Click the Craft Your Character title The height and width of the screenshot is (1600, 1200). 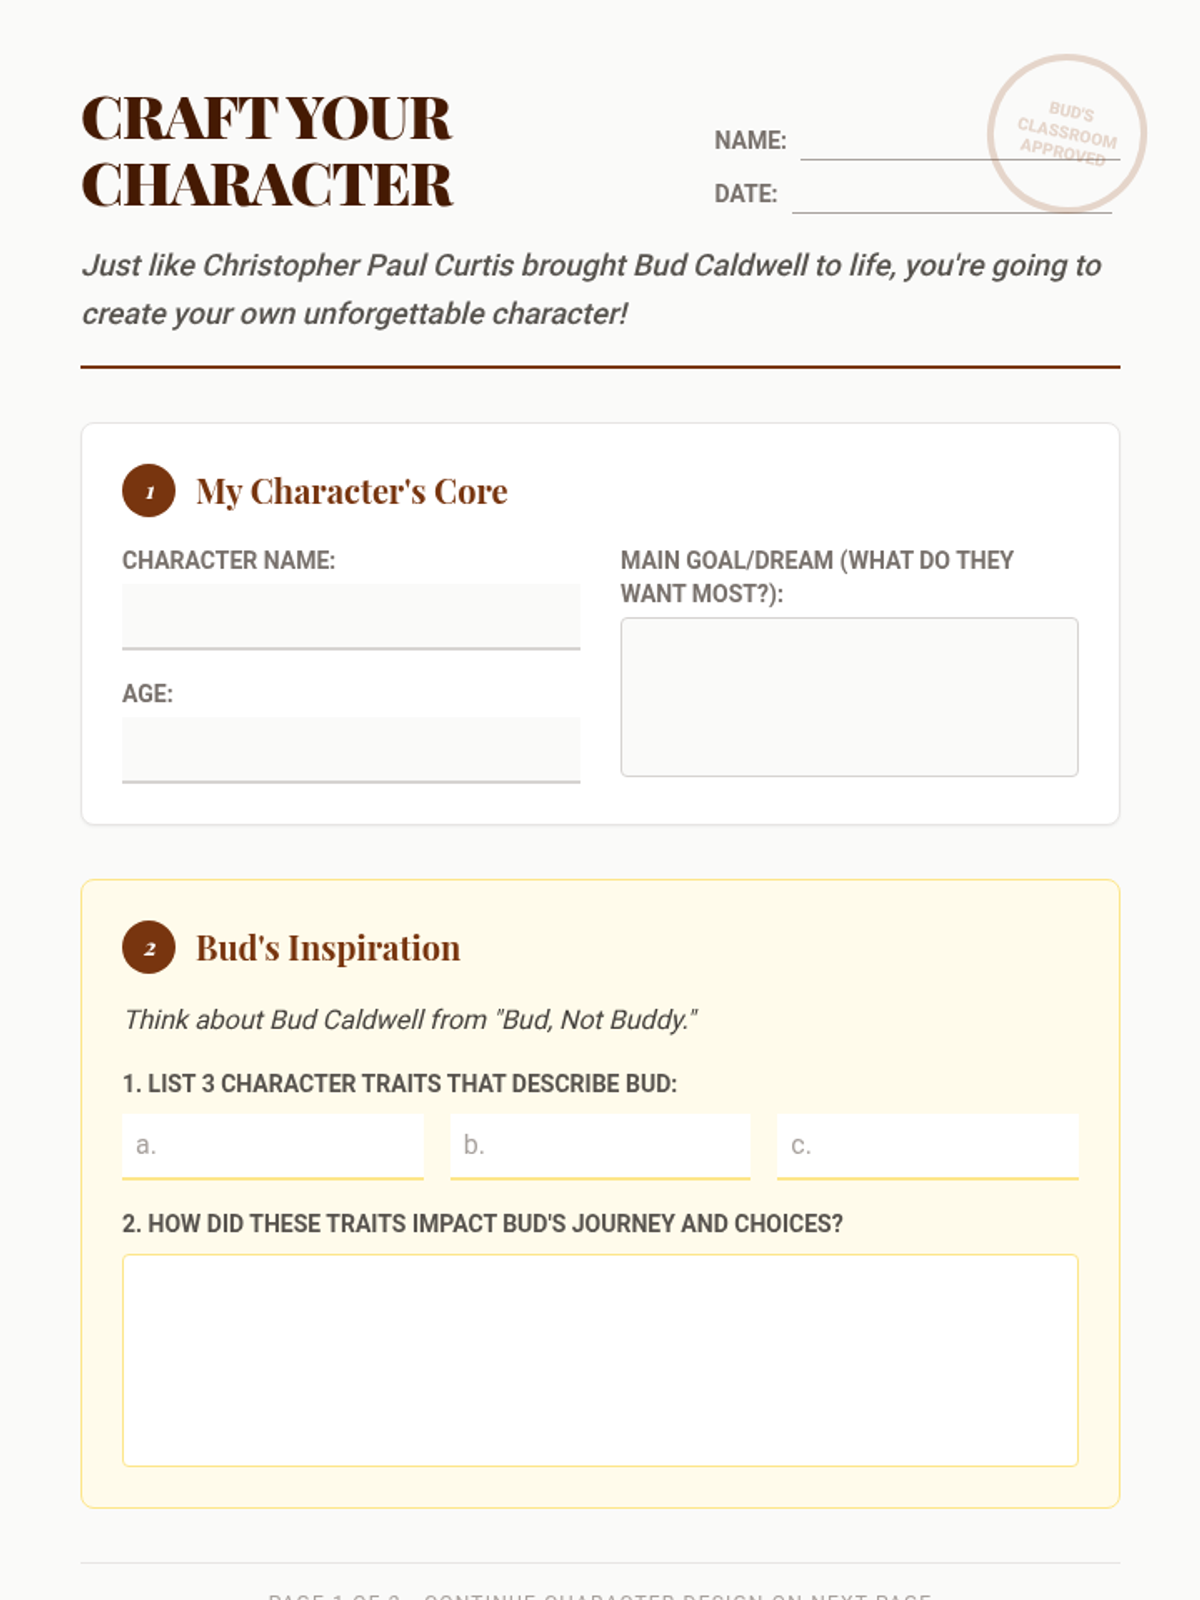tap(267, 151)
